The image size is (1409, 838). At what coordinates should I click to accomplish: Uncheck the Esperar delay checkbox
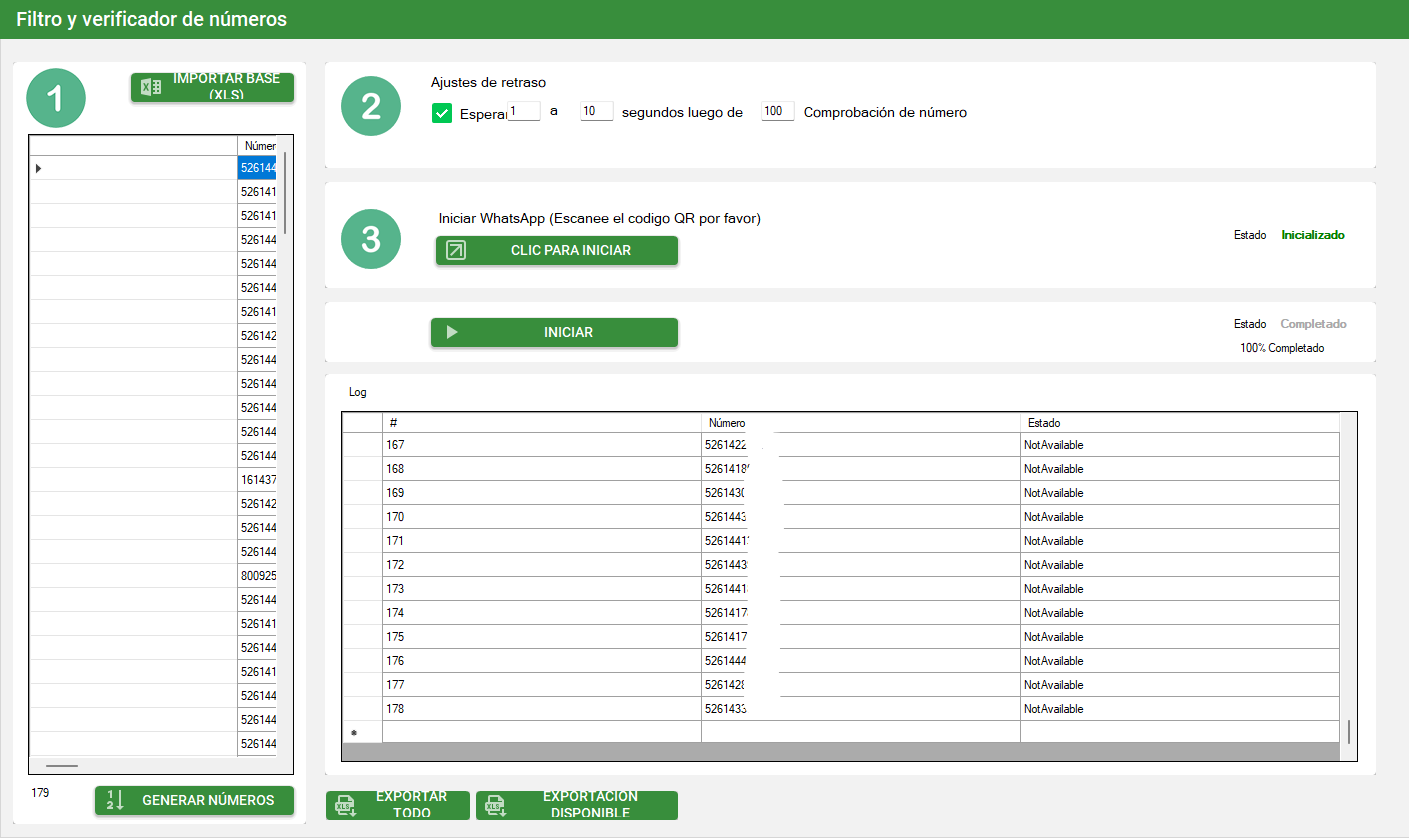(442, 113)
